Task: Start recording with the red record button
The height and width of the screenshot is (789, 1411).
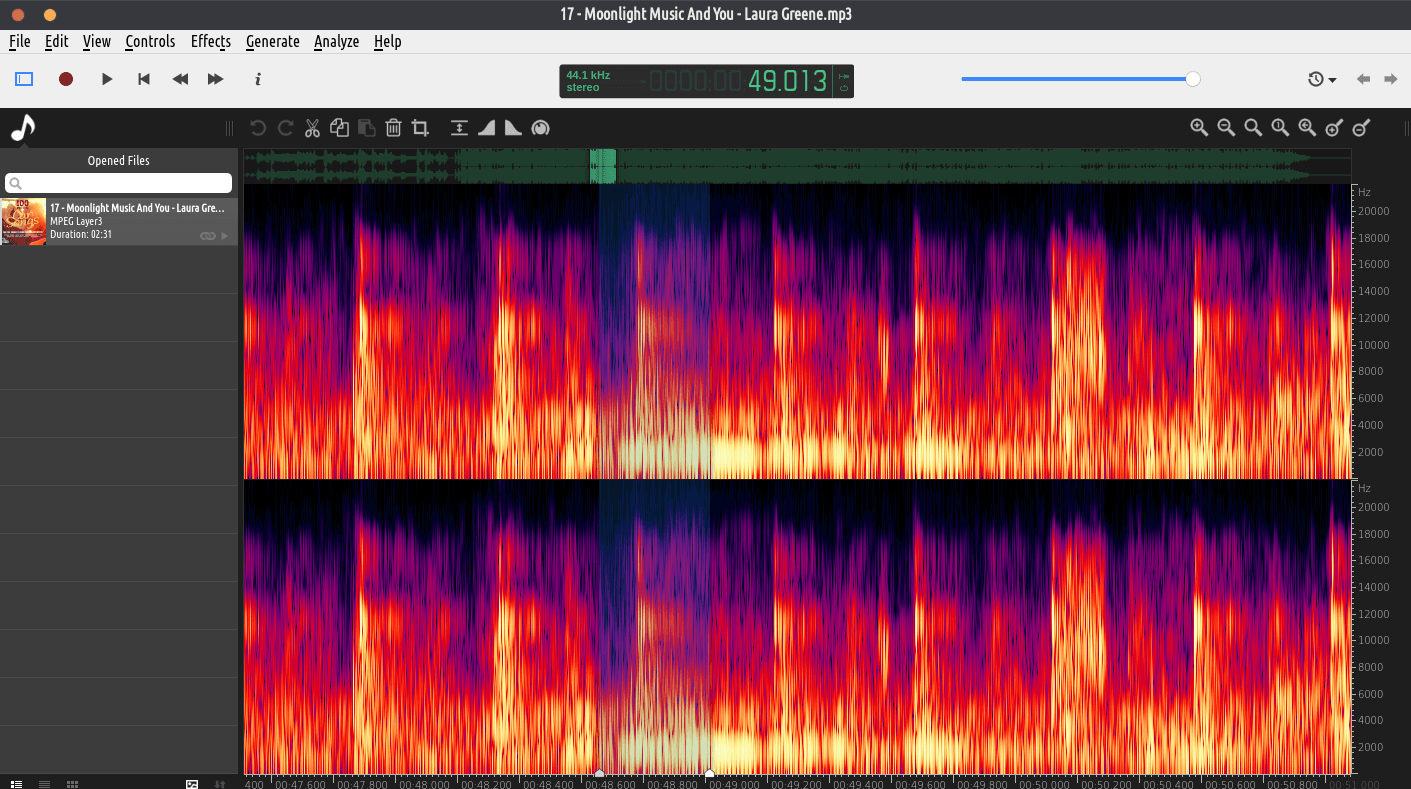Action: [66, 79]
